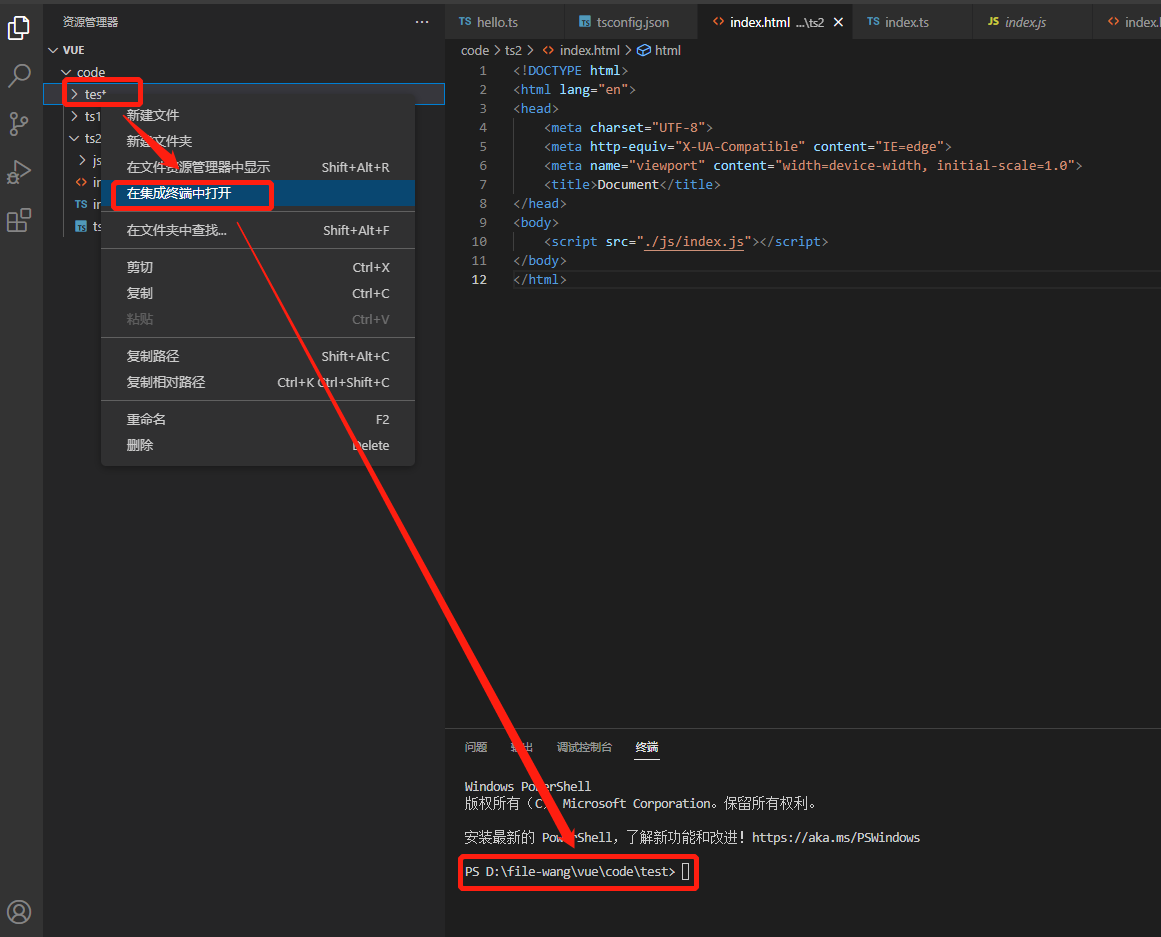The width and height of the screenshot is (1161, 937).
Task: Open the Search view icon
Action: click(19, 76)
